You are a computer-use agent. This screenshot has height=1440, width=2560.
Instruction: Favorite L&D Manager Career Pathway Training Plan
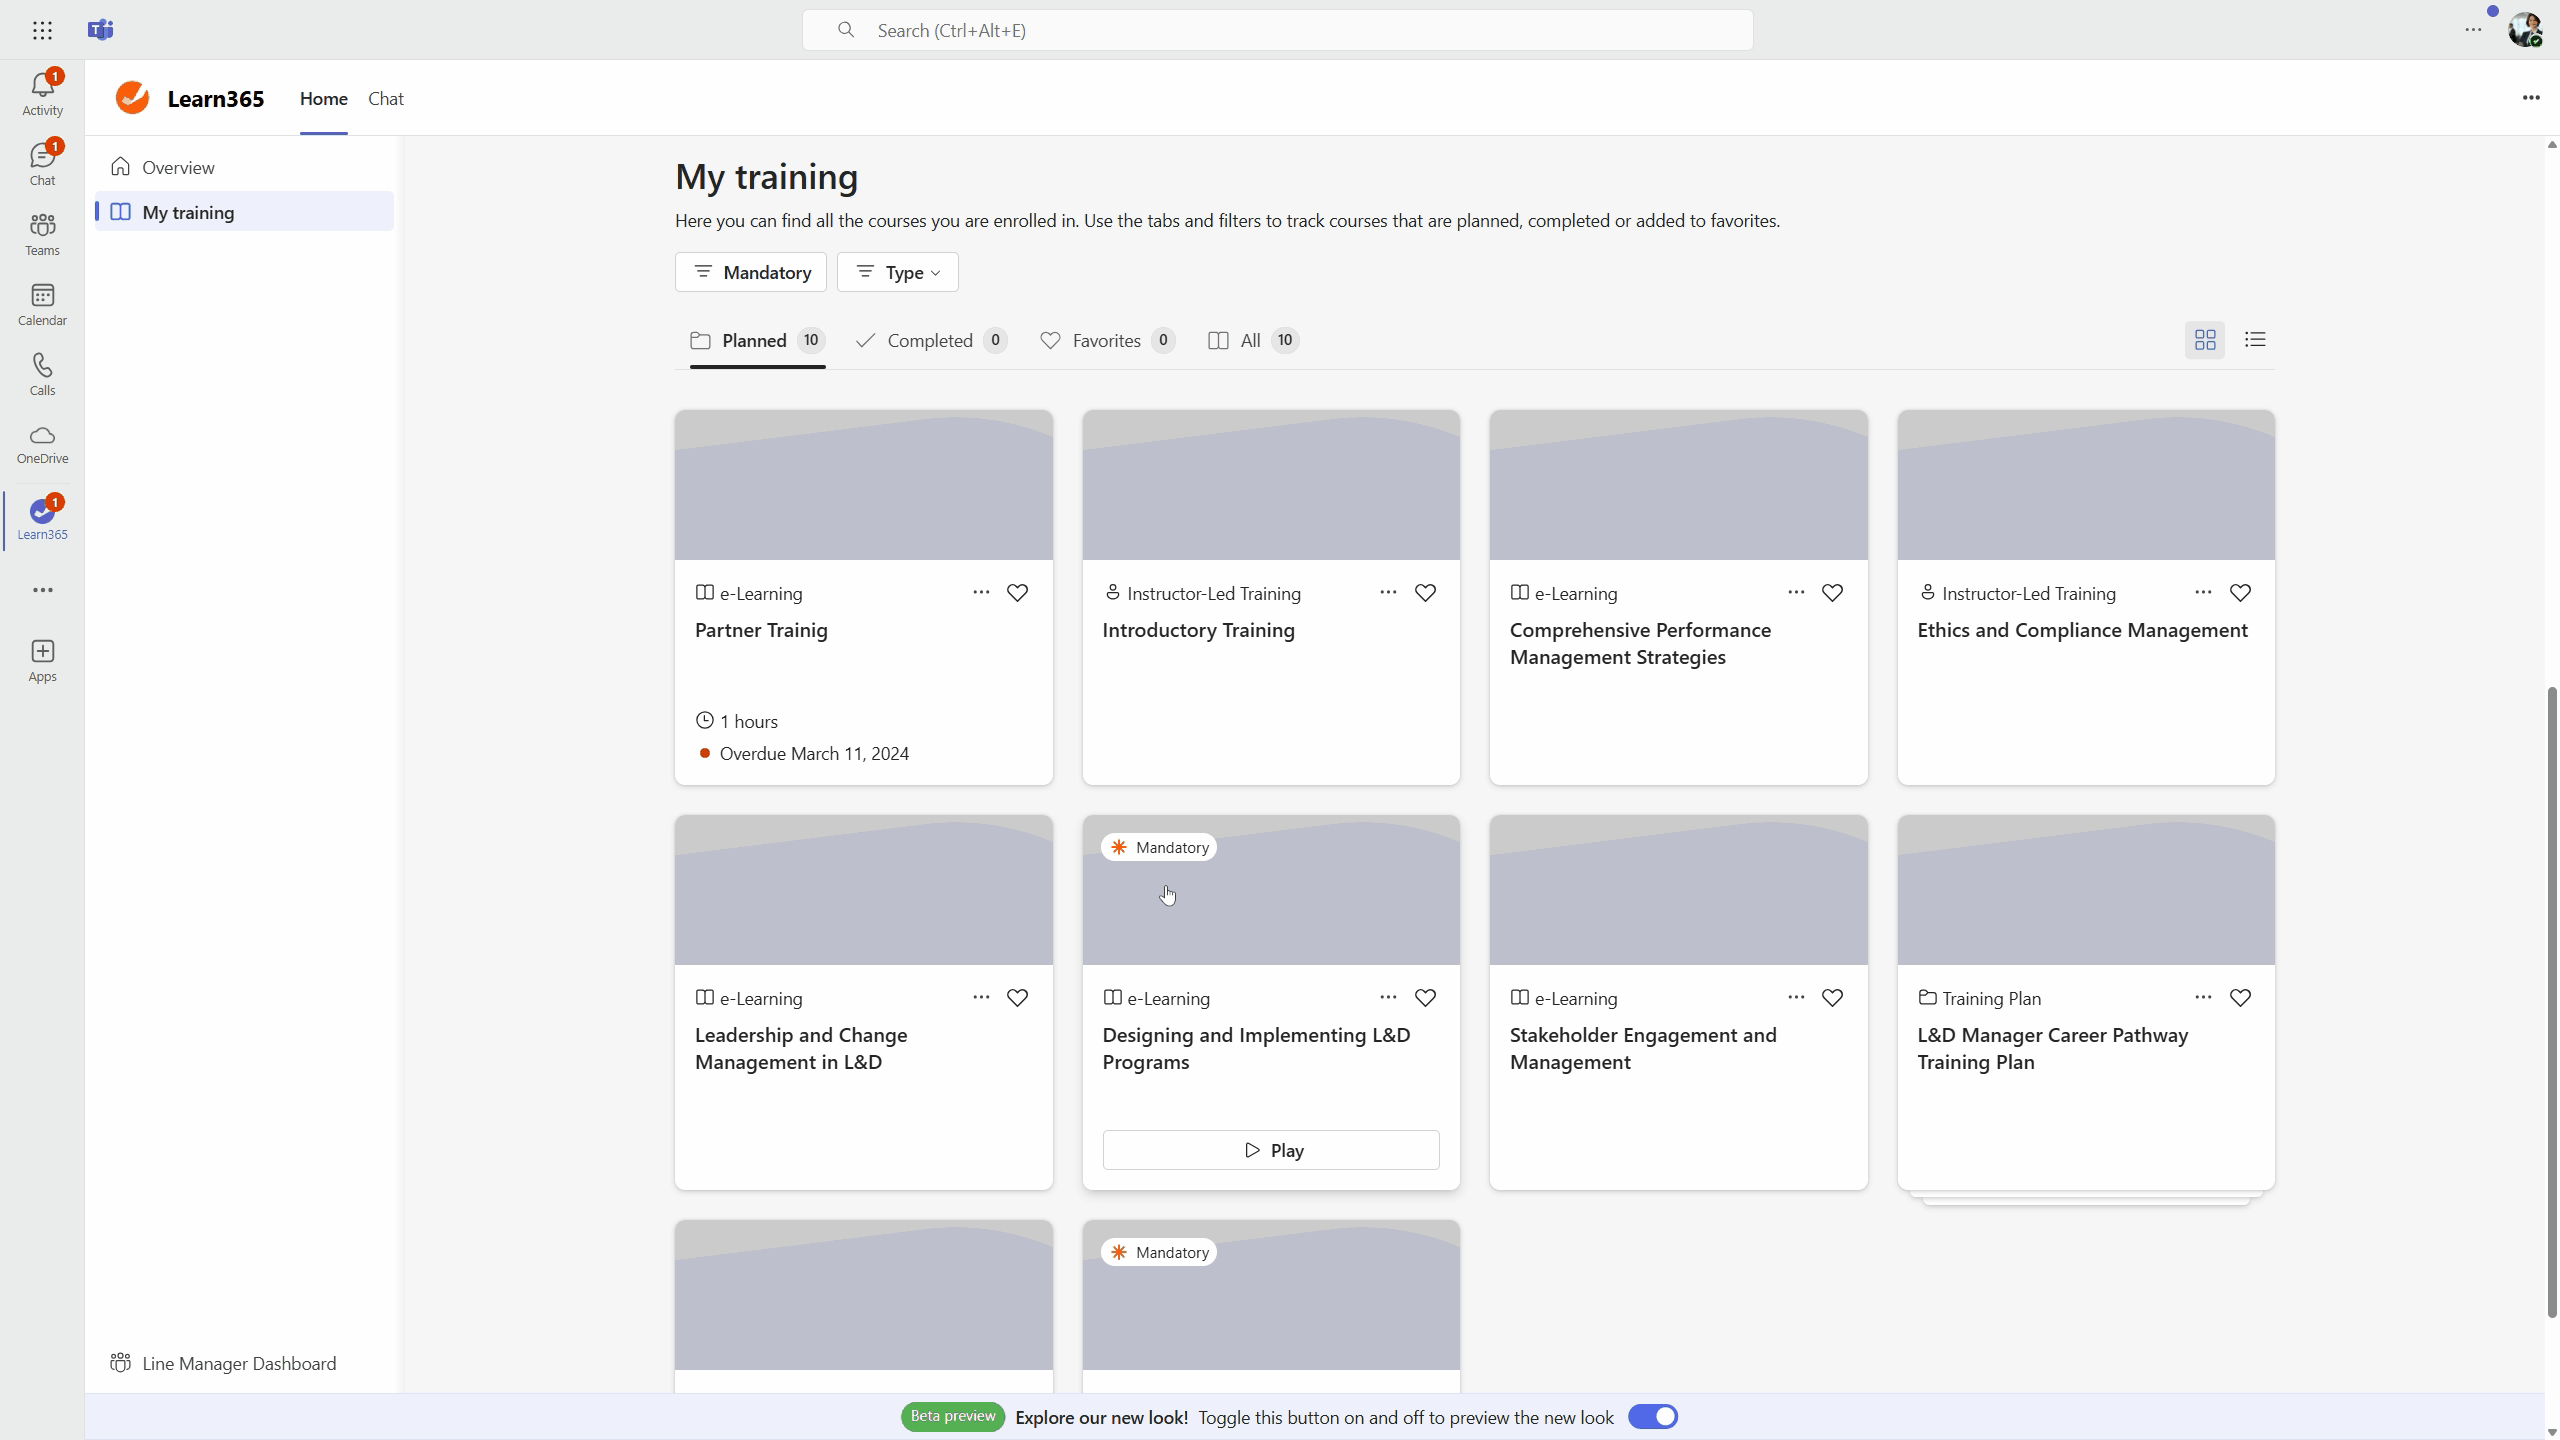click(x=2240, y=998)
